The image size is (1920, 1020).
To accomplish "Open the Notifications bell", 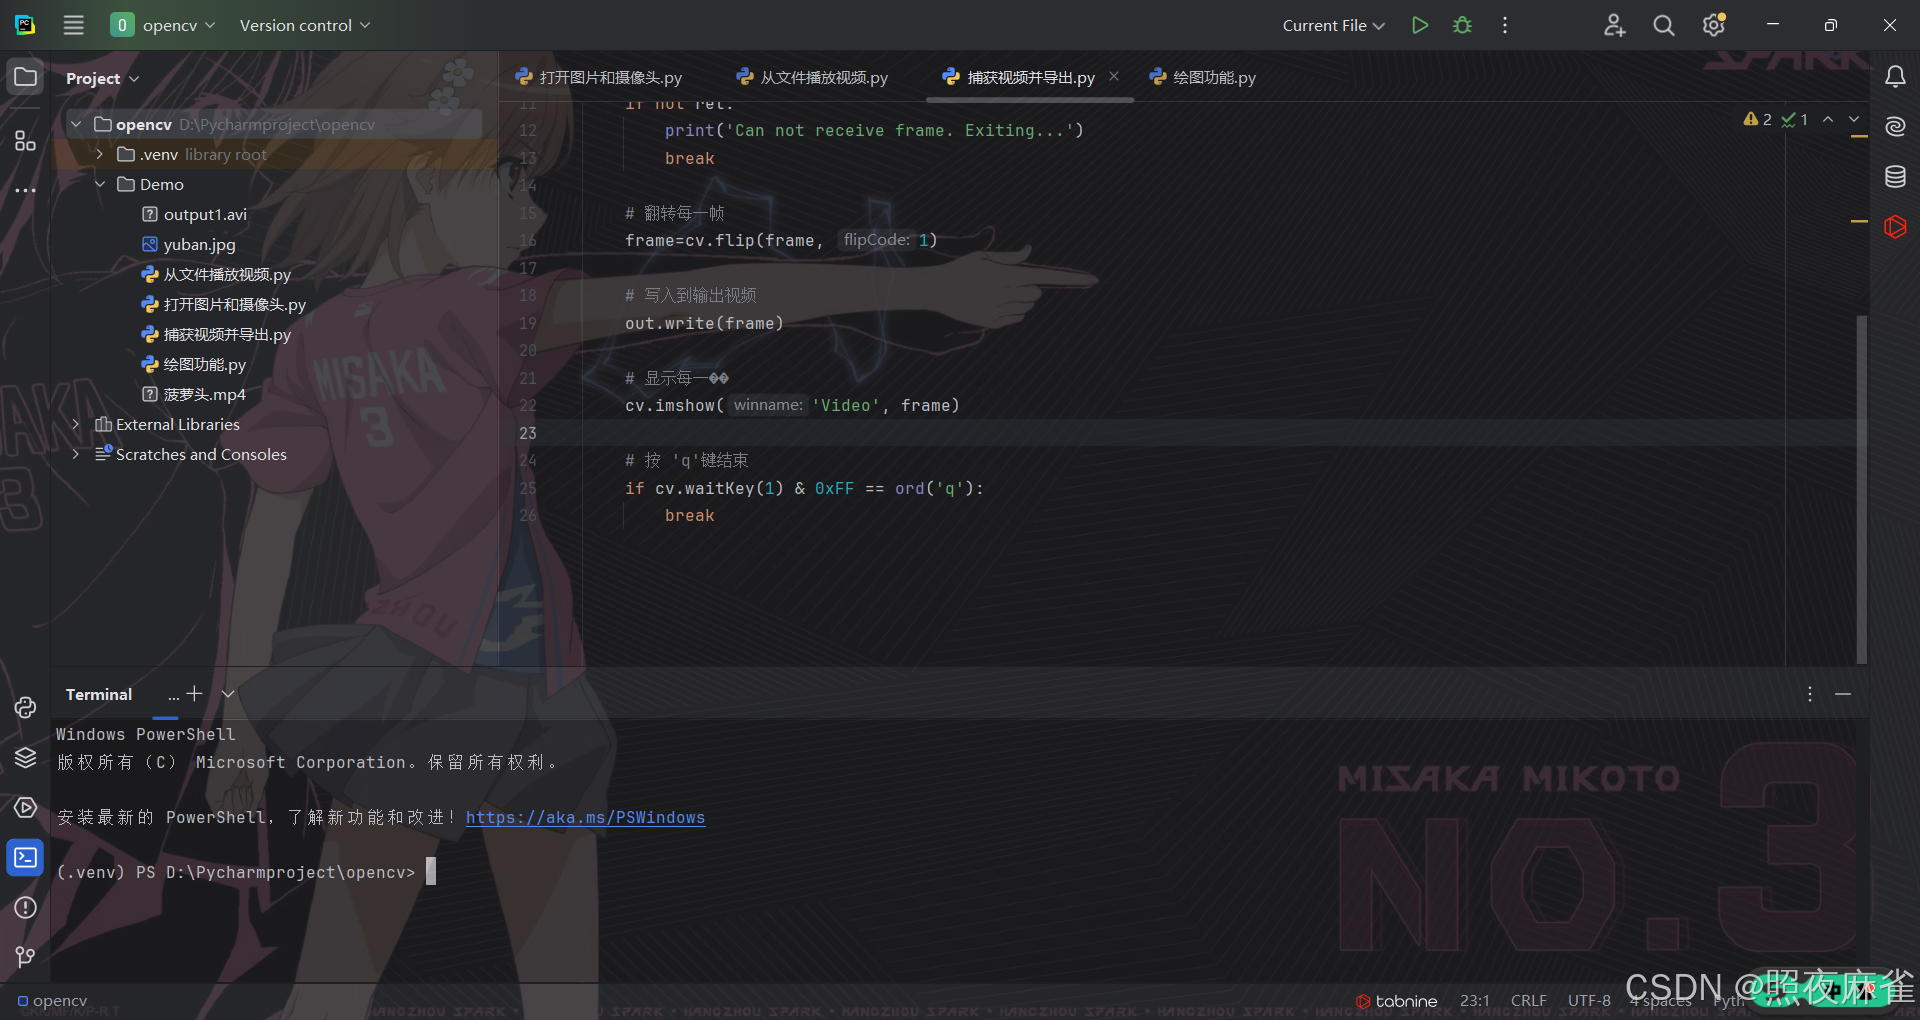I will [x=1895, y=77].
